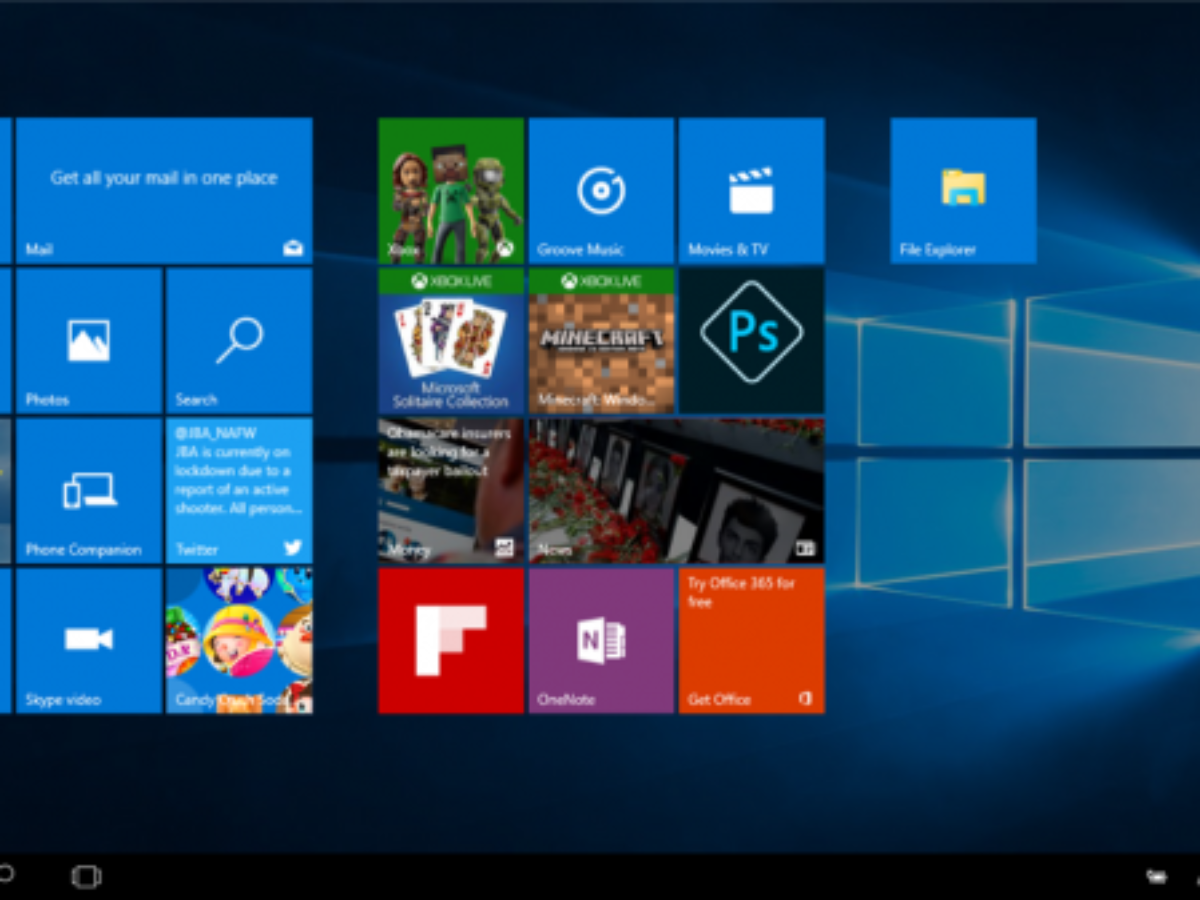Open Photoshop Express Ps tile

(752, 341)
